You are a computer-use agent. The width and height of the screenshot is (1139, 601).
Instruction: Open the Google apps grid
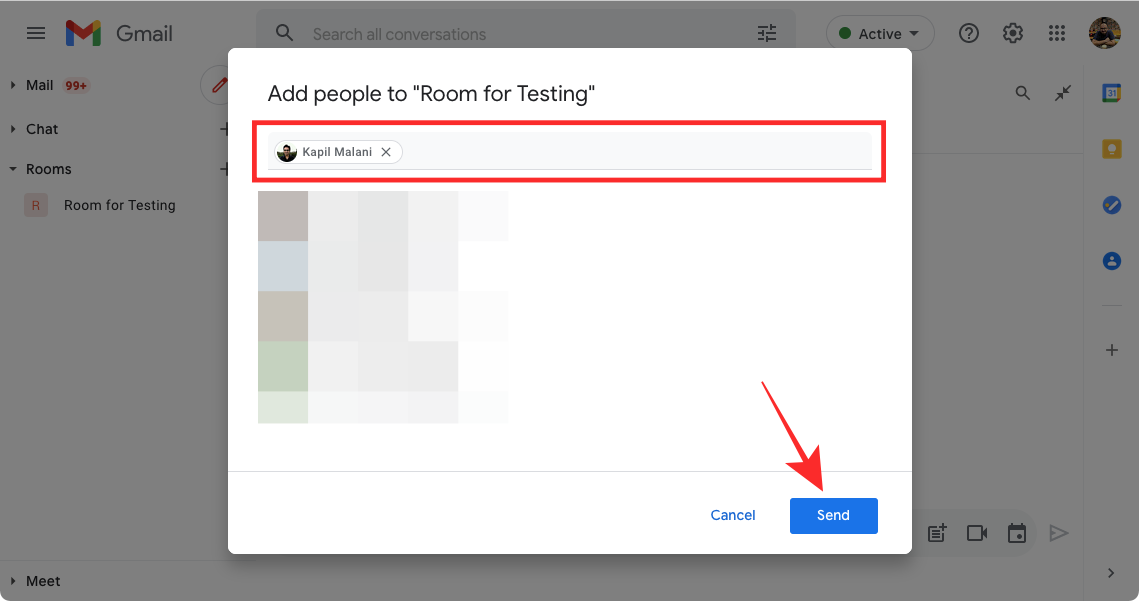point(1057,34)
